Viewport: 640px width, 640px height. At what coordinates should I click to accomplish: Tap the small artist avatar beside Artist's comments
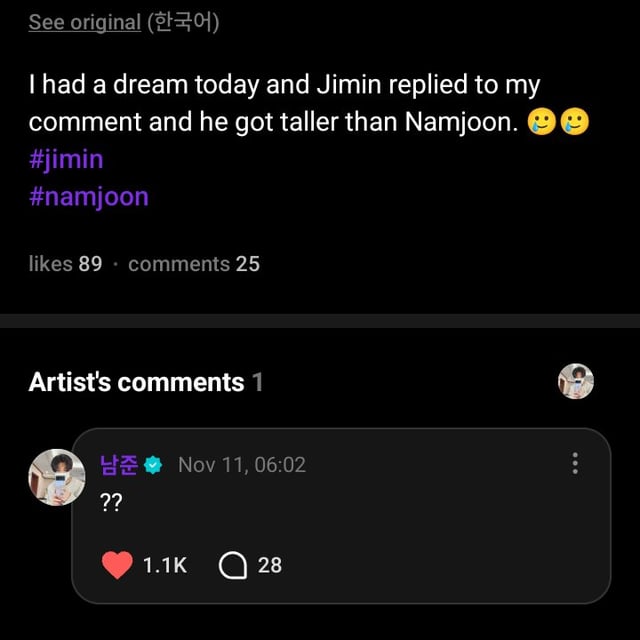pyautogui.click(x=576, y=381)
